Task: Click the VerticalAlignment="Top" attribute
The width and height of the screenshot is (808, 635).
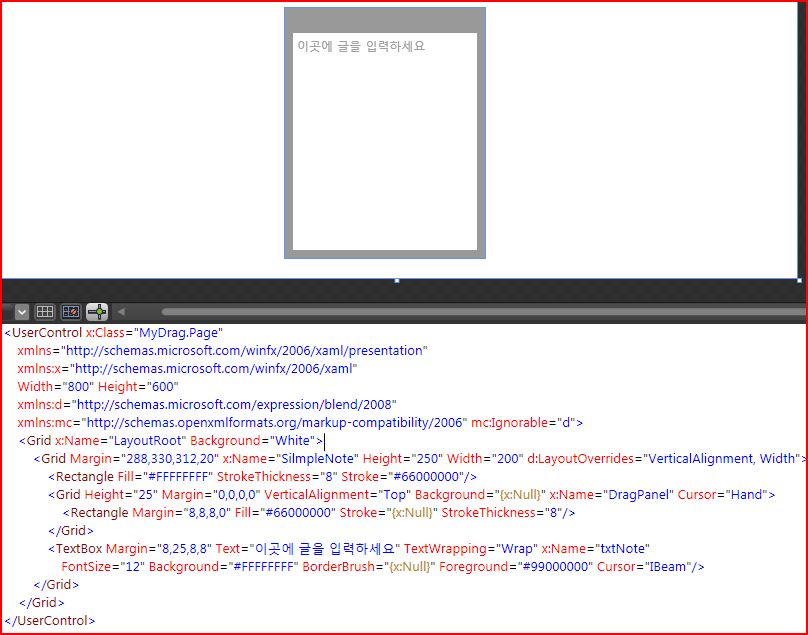Action: [338, 495]
